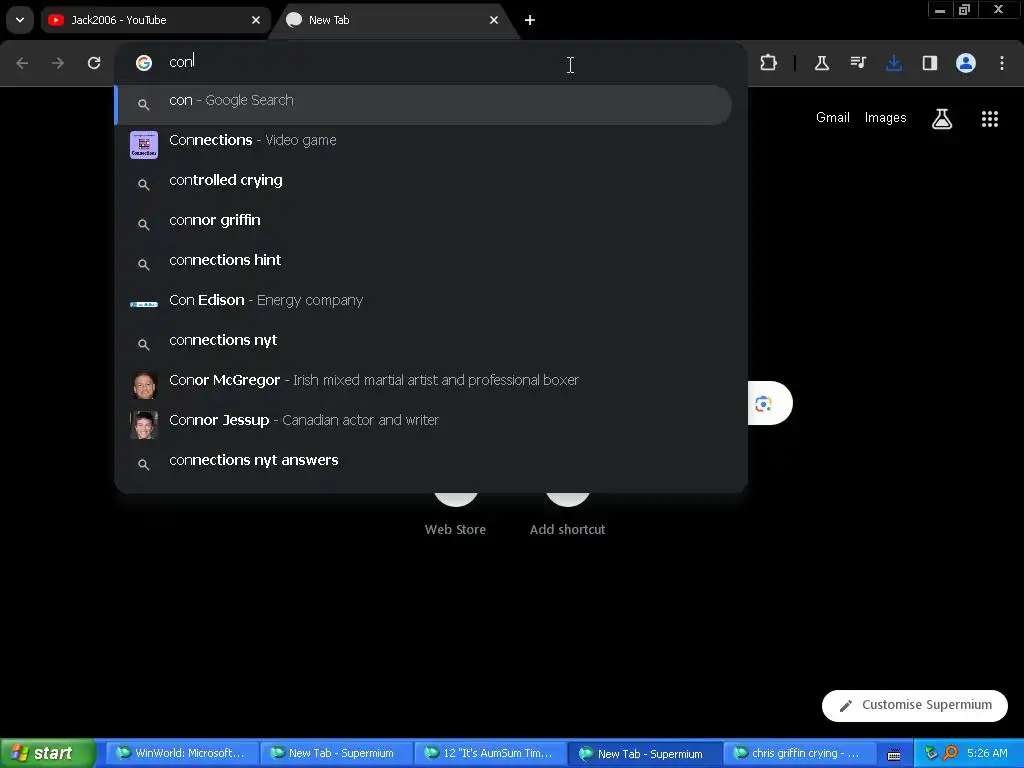Select 'Con Edison - Energy company' suggestion
Viewport: 1024px width, 768px height.
pos(423,304)
